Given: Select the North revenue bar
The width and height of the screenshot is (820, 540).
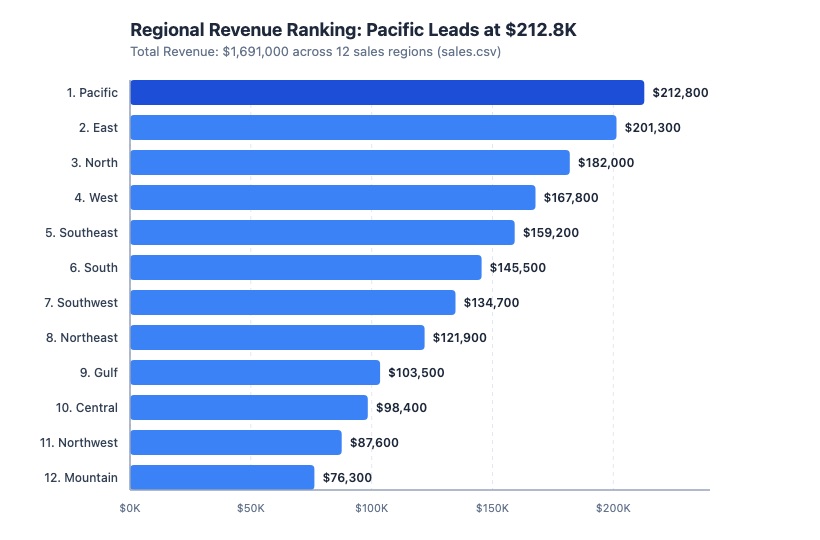Looking at the screenshot, I should point(350,163).
